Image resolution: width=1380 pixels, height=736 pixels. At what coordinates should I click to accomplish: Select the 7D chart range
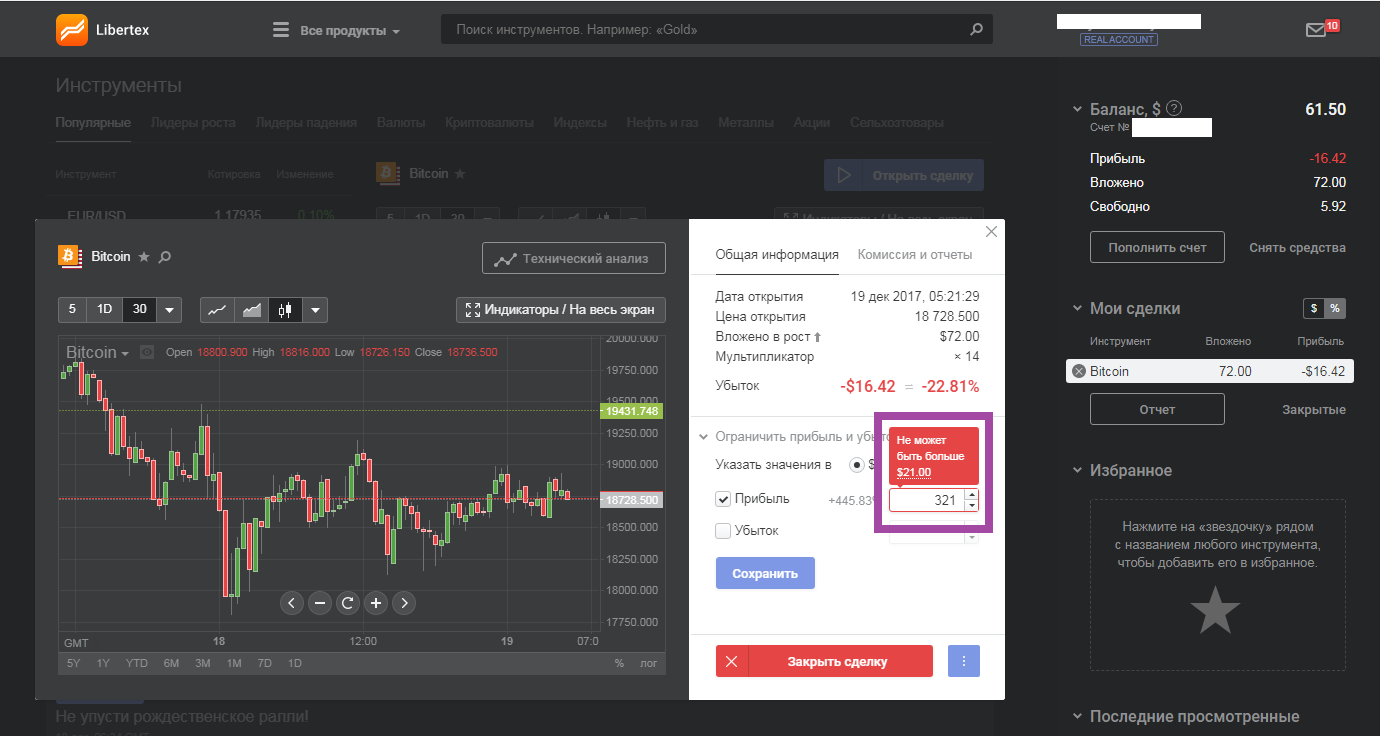tap(264, 663)
